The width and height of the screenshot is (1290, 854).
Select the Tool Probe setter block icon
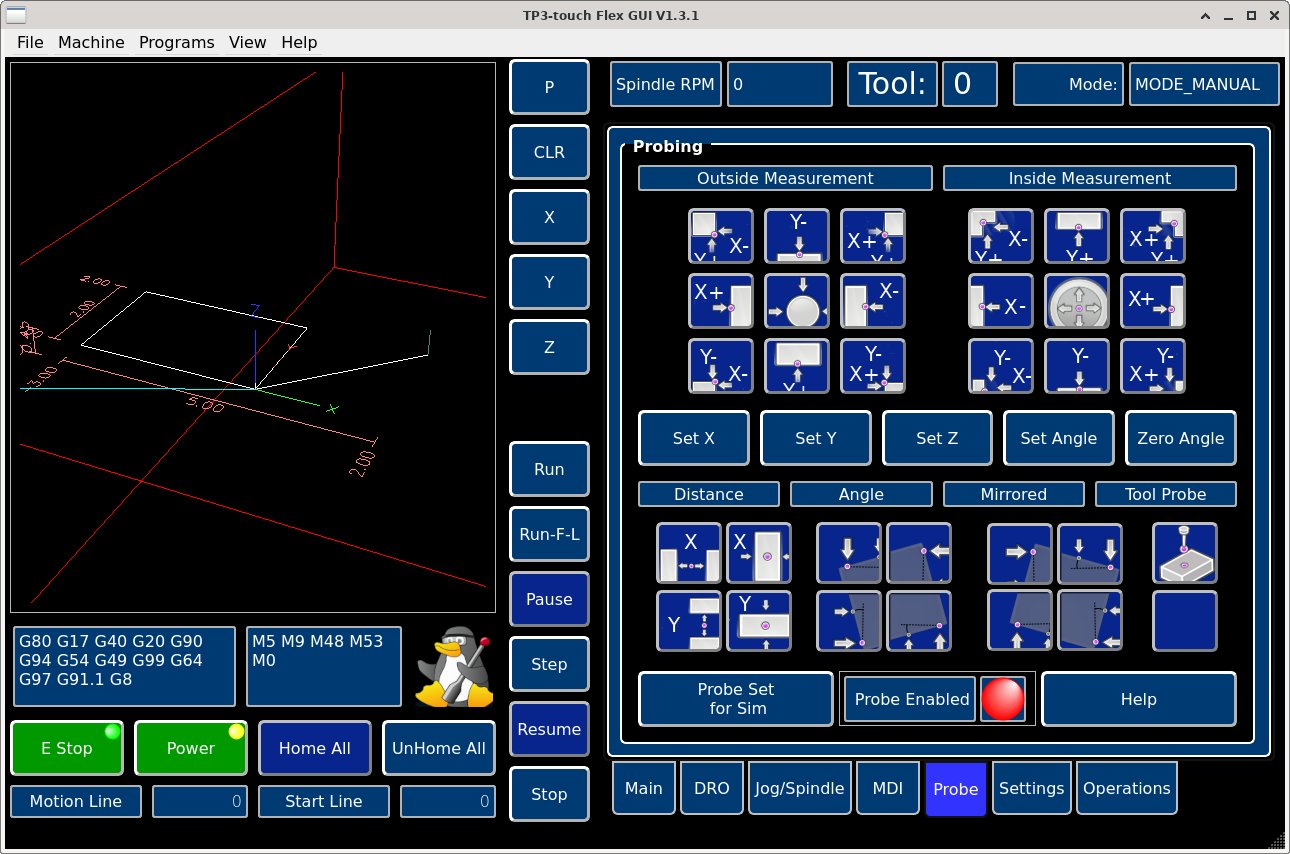tap(1184, 553)
